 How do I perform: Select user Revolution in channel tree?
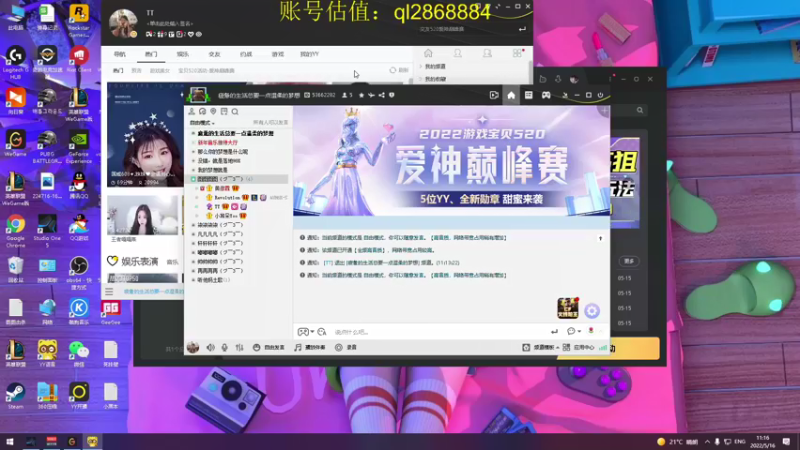[x=227, y=197]
